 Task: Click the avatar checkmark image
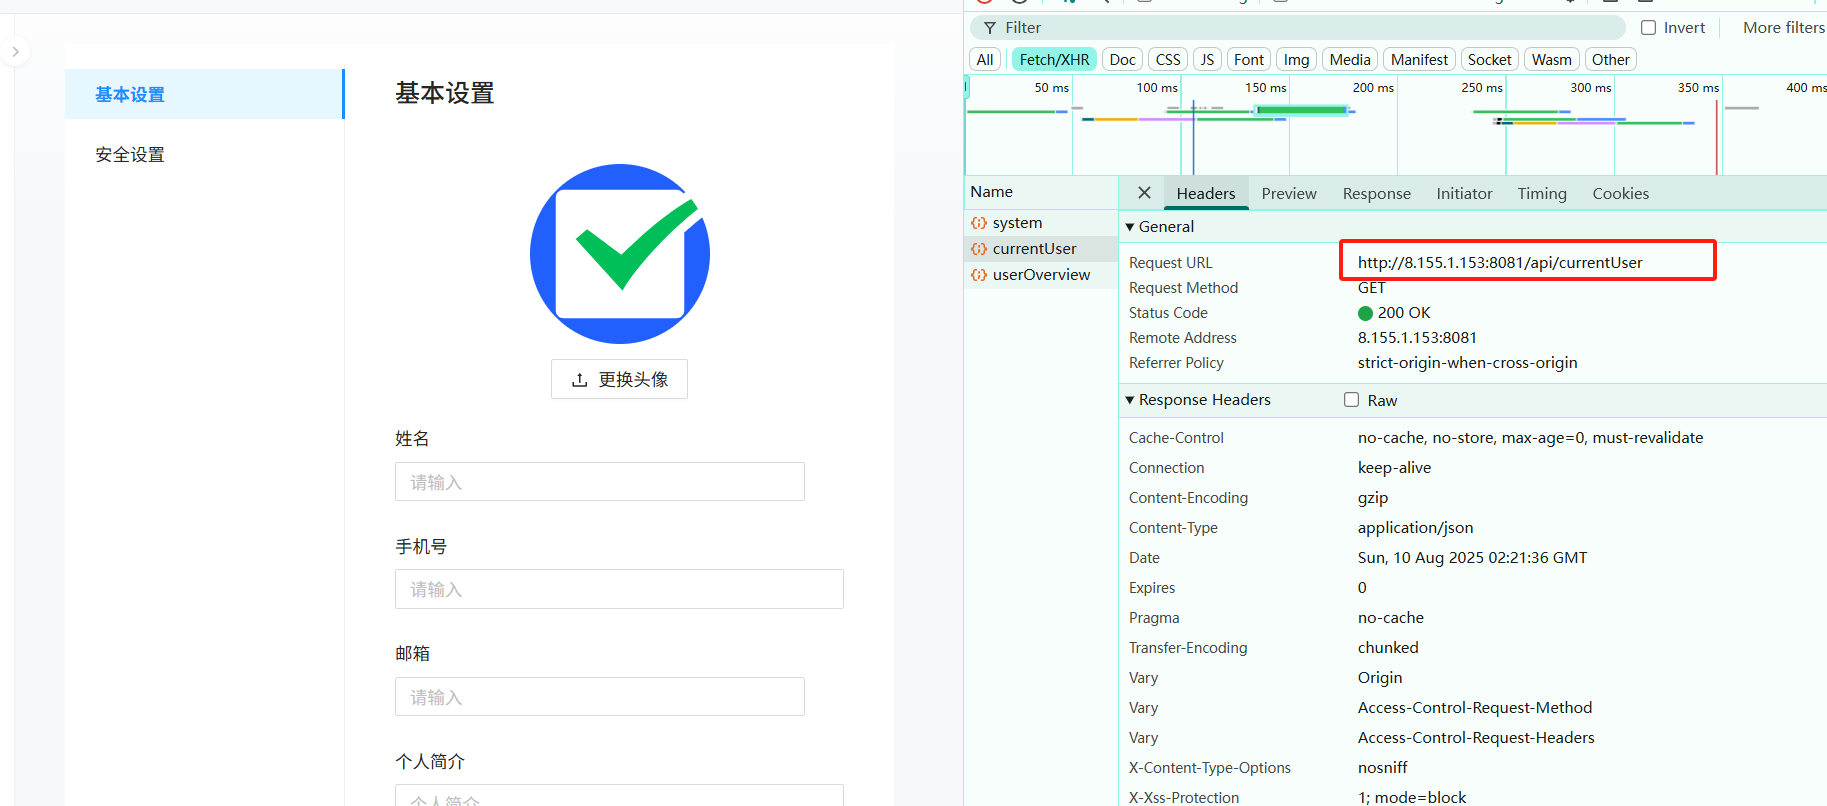click(620, 254)
